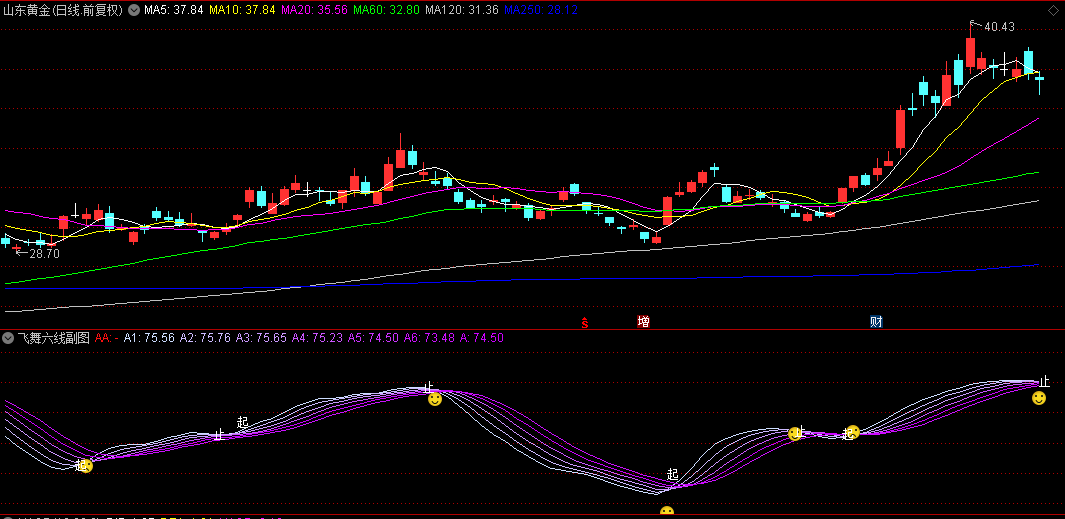Viewport: 1065px width, 519px height.
Task: Select the MA60 green indicator label
Action: (387, 10)
